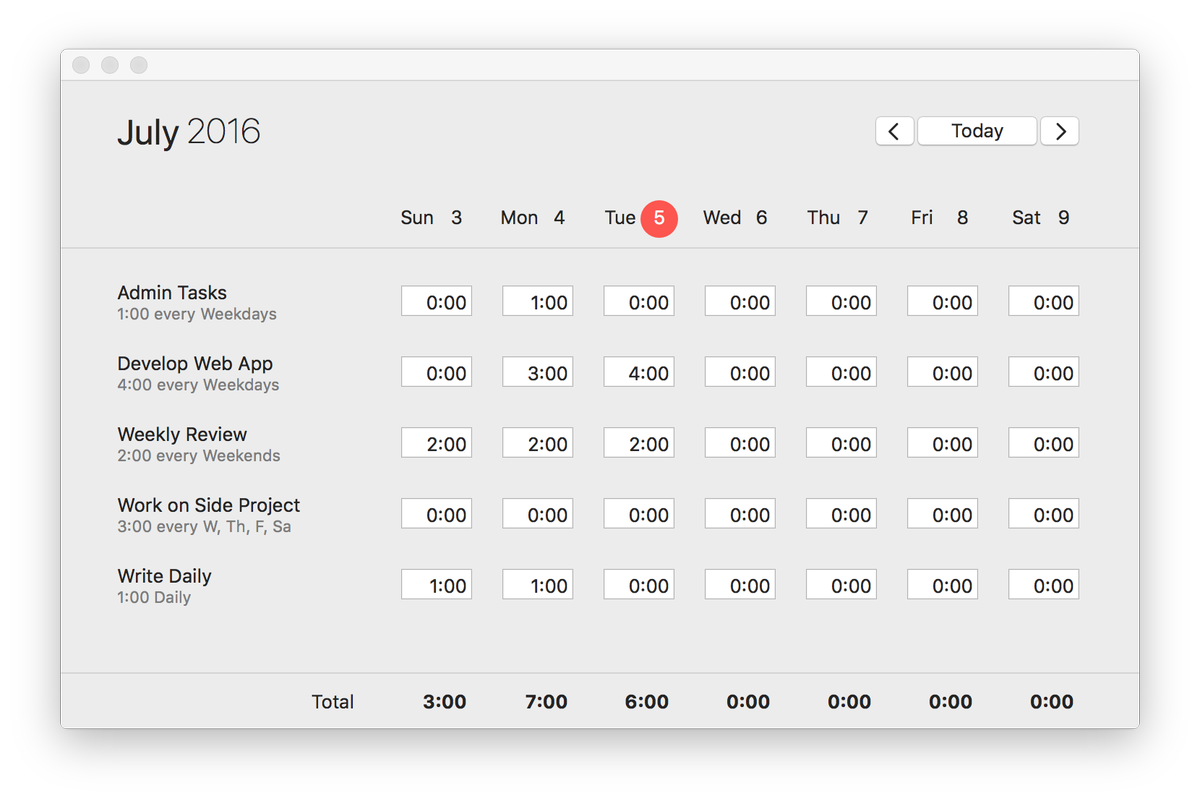
Task: Edit Develop Web App Monday time
Action: coord(538,373)
